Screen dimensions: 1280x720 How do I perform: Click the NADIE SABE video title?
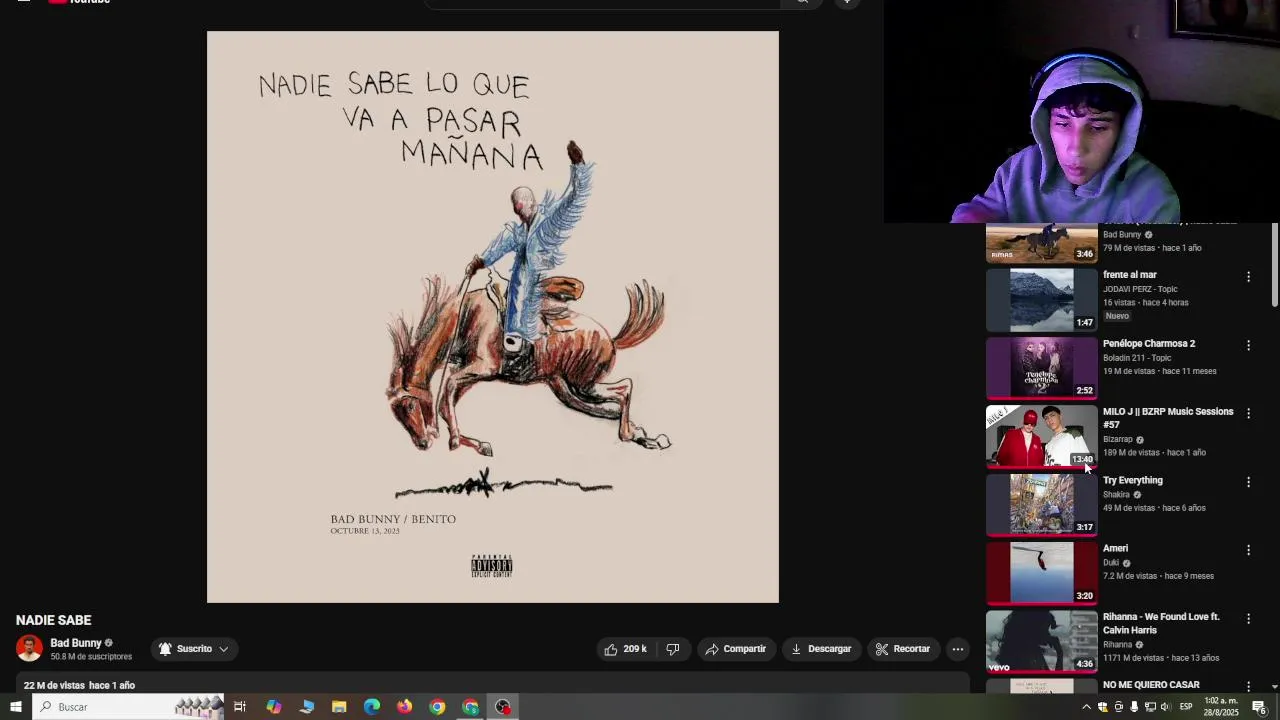coord(54,620)
